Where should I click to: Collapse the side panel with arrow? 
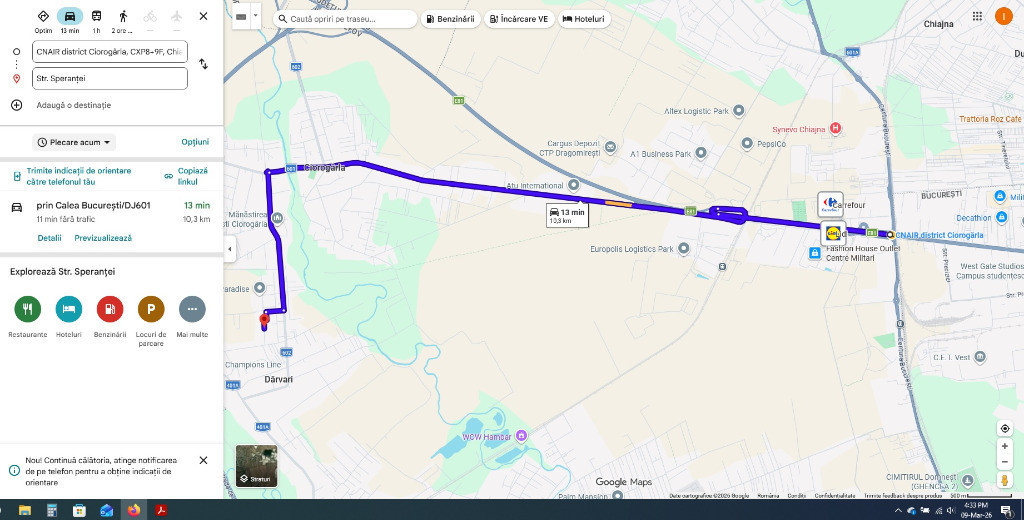[x=230, y=249]
